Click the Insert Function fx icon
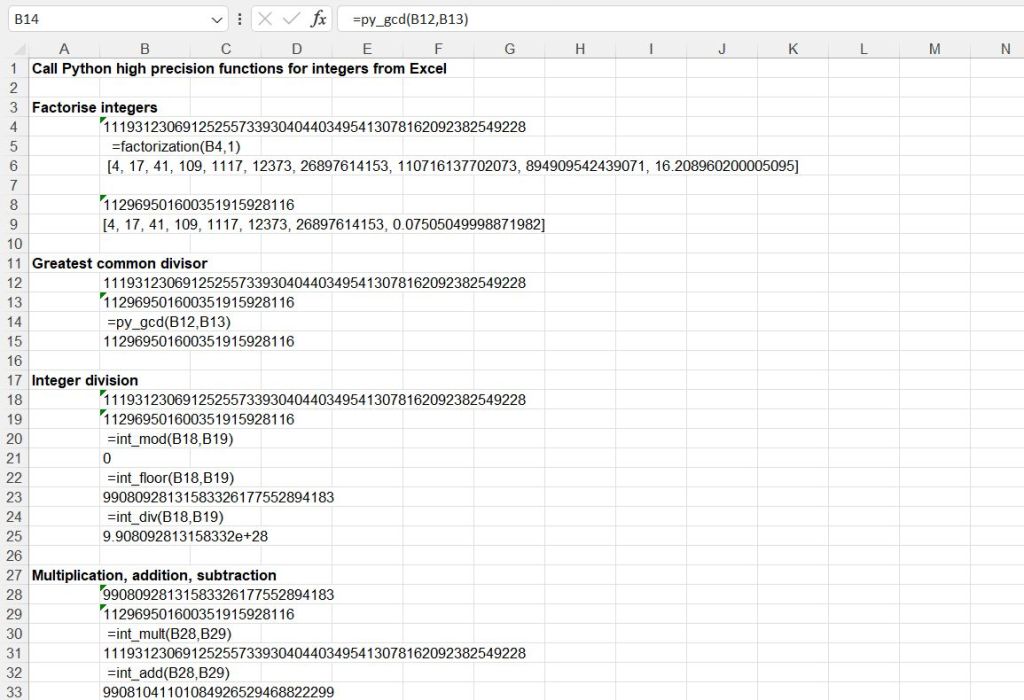 pos(318,19)
